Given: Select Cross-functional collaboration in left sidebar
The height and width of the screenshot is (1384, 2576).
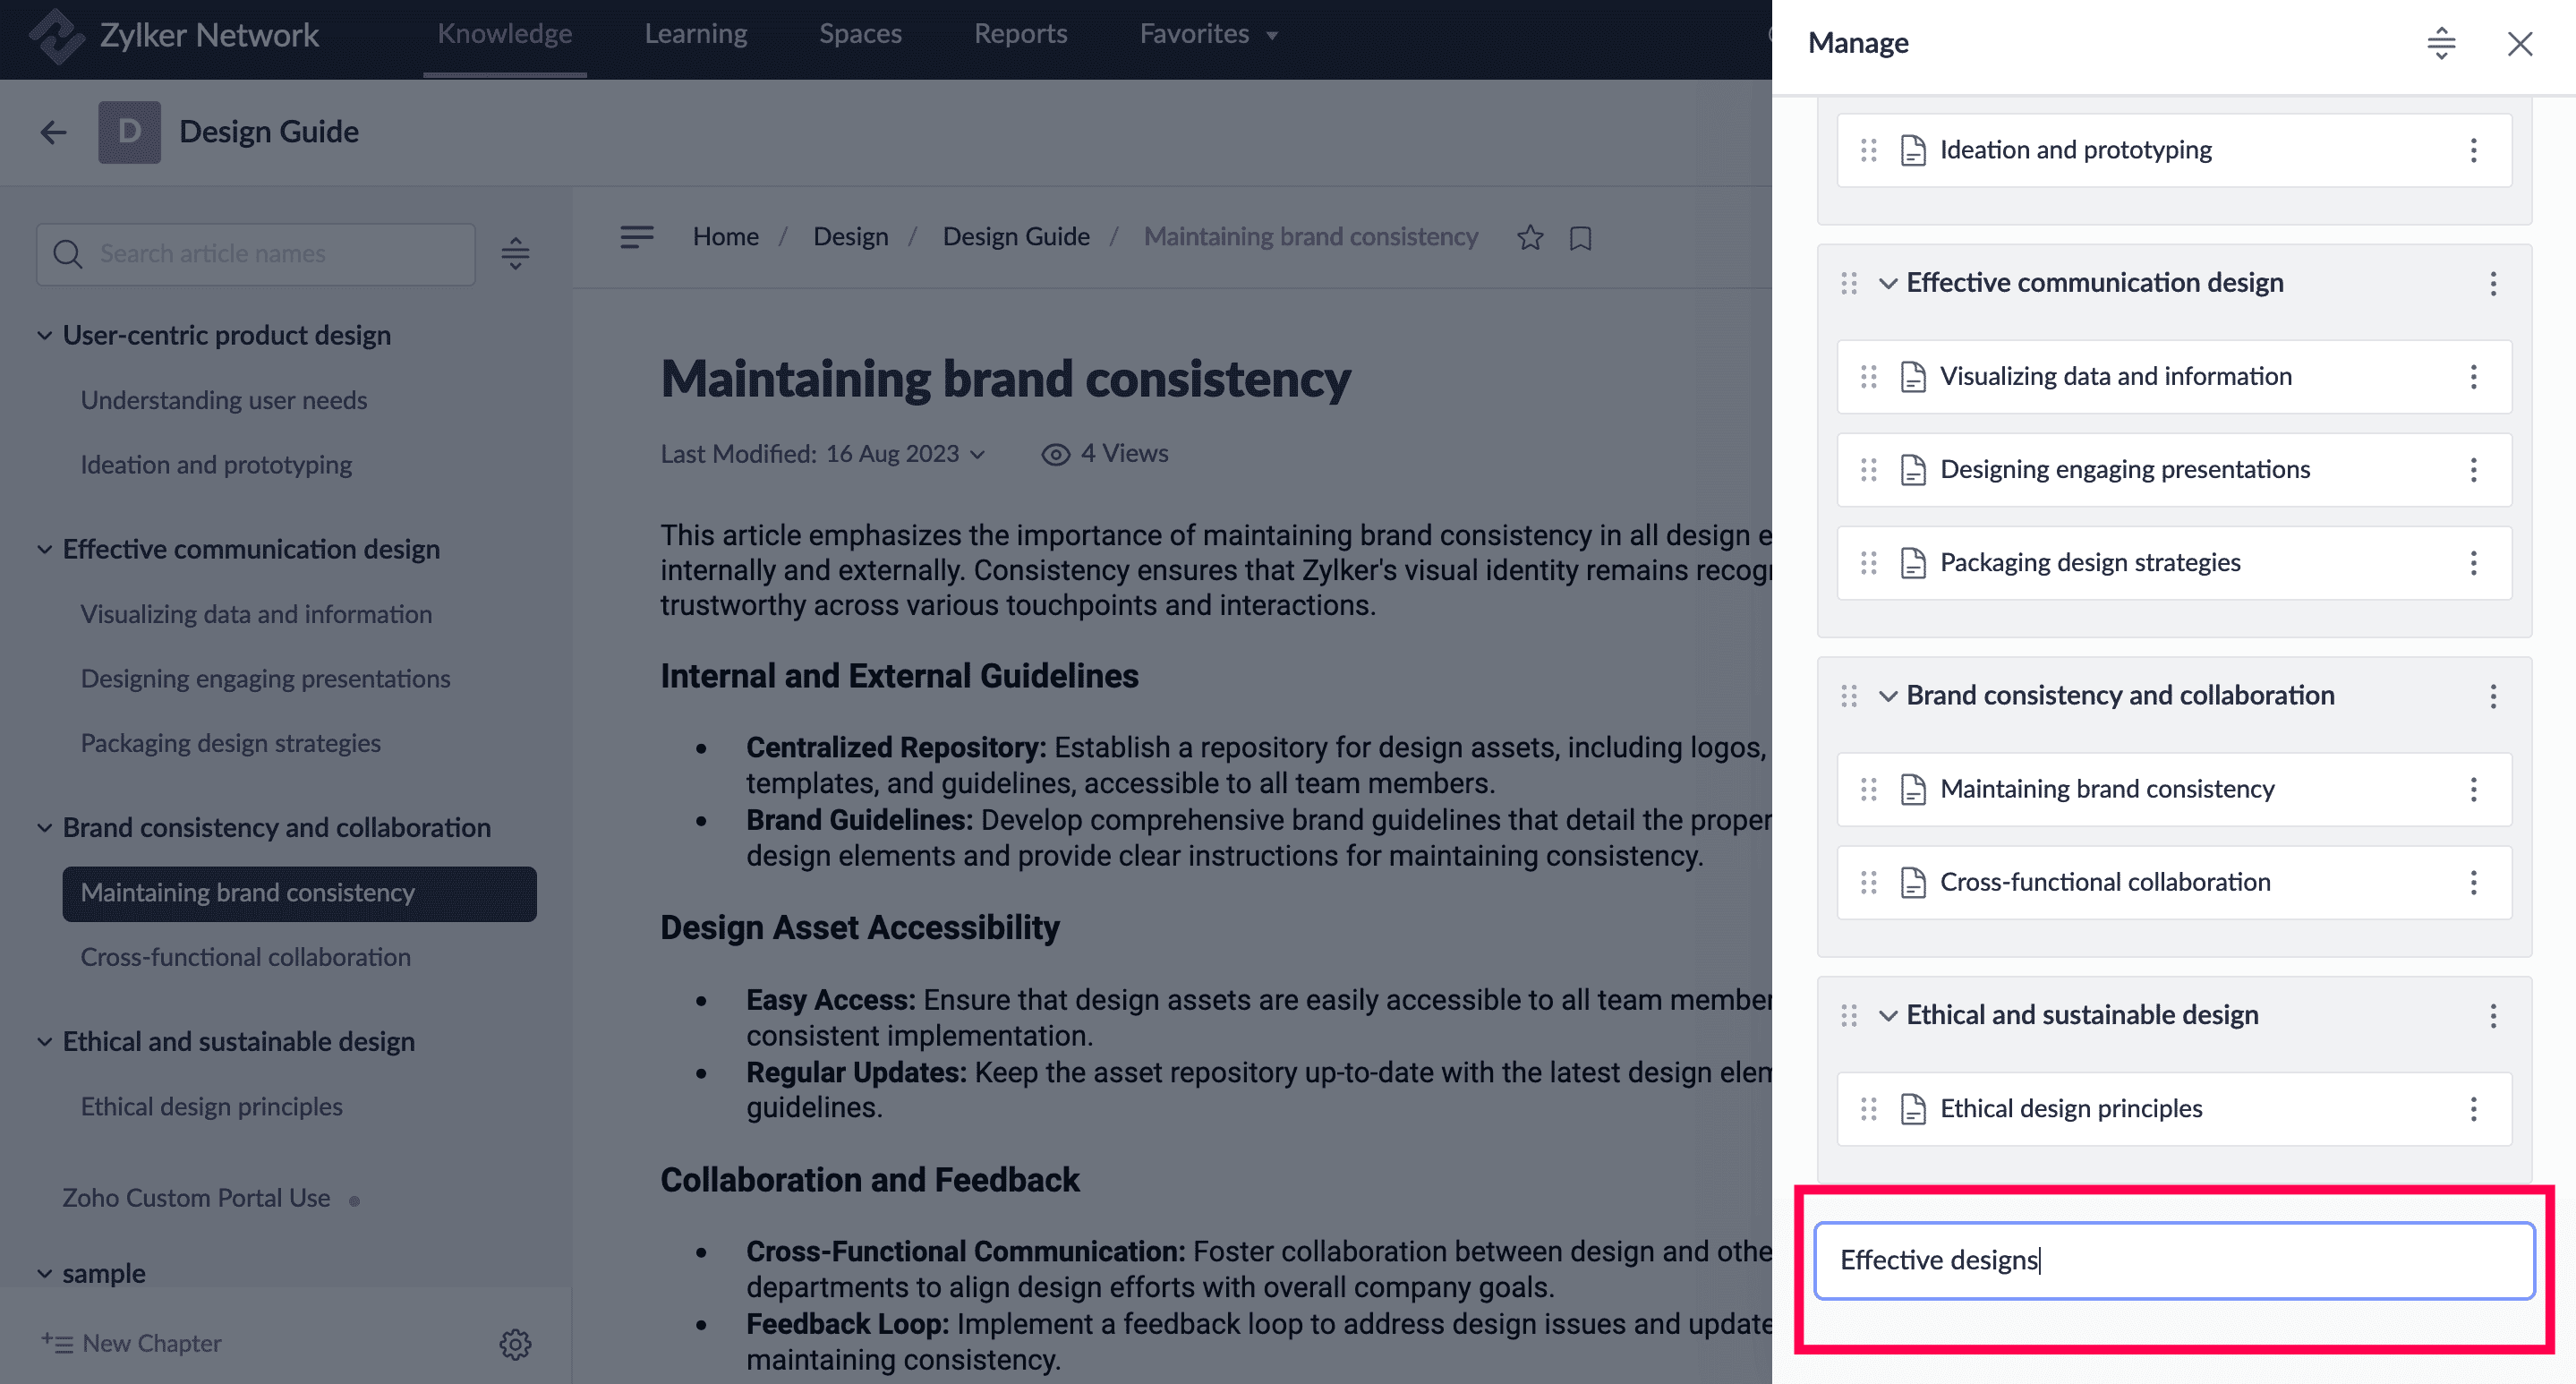Looking at the screenshot, I should point(245,957).
